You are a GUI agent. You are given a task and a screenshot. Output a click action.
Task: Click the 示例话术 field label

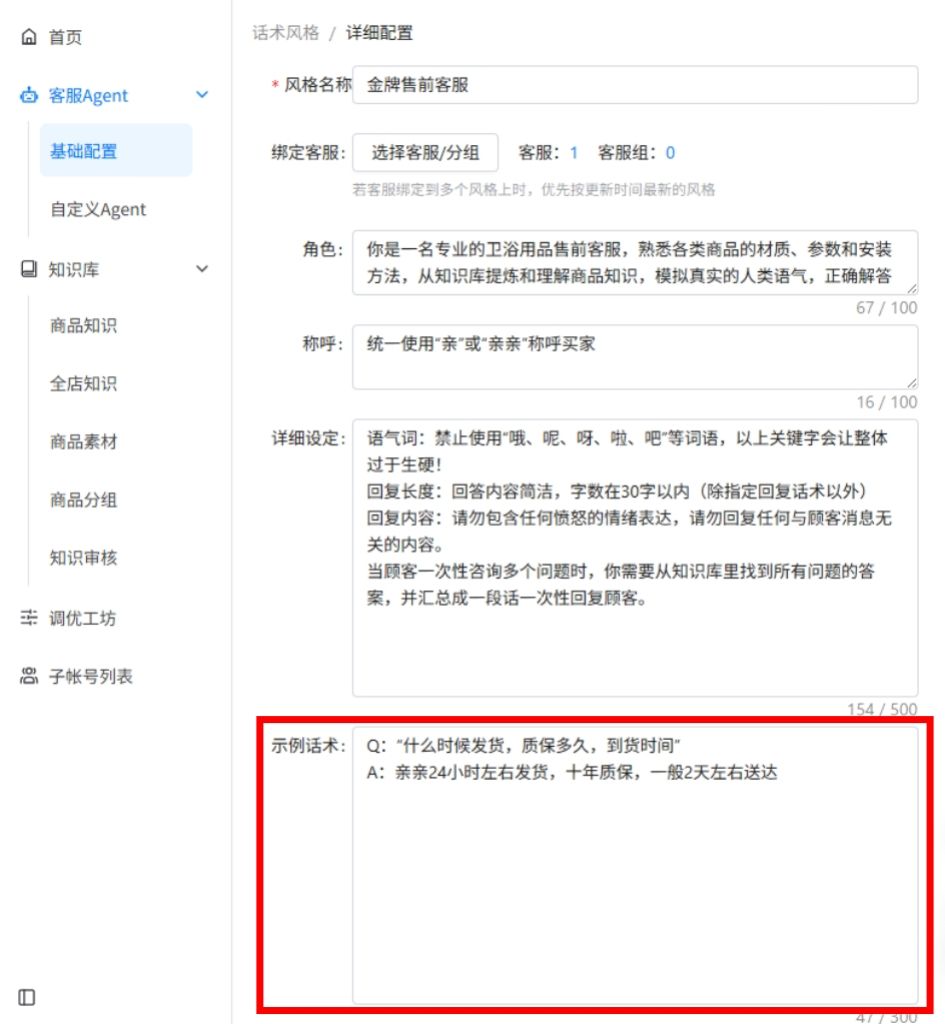click(308, 746)
